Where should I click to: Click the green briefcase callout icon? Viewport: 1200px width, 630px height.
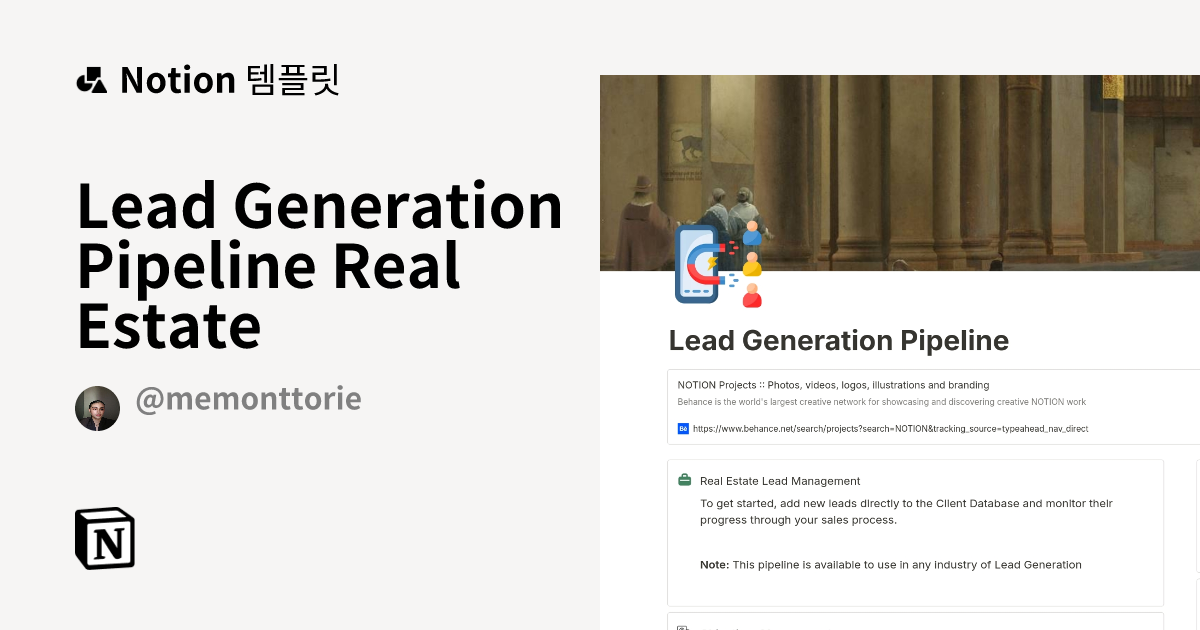[x=683, y=480]
